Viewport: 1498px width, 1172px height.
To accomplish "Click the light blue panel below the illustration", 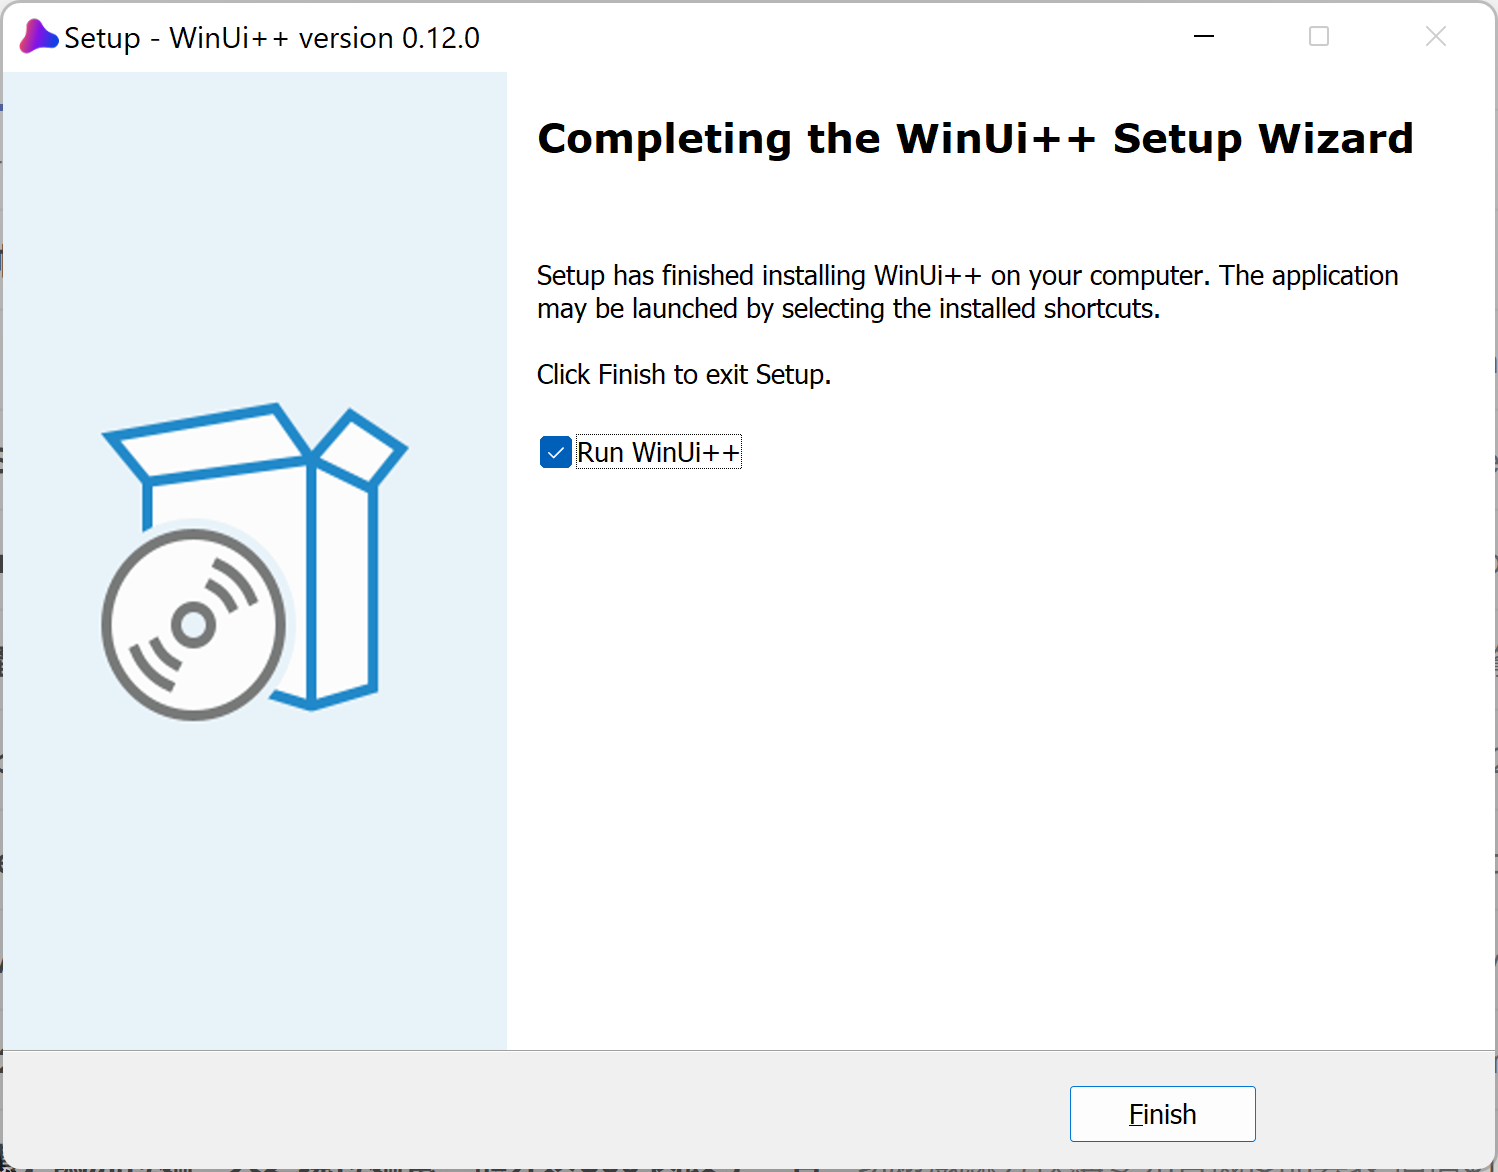I will (255, 880).
